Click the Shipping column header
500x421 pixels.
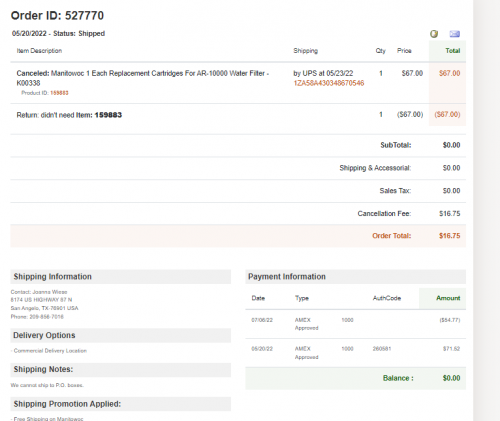pyautogui.click(x=306, y=51)
